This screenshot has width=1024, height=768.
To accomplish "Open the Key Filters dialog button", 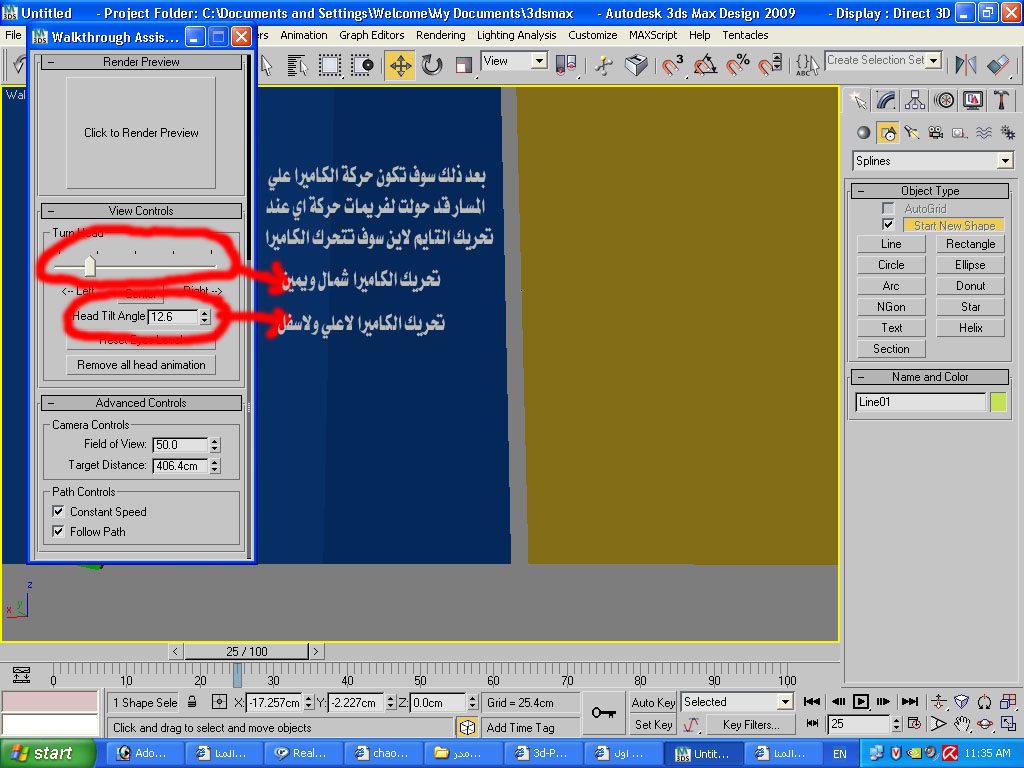I will [x=751, y=725].
